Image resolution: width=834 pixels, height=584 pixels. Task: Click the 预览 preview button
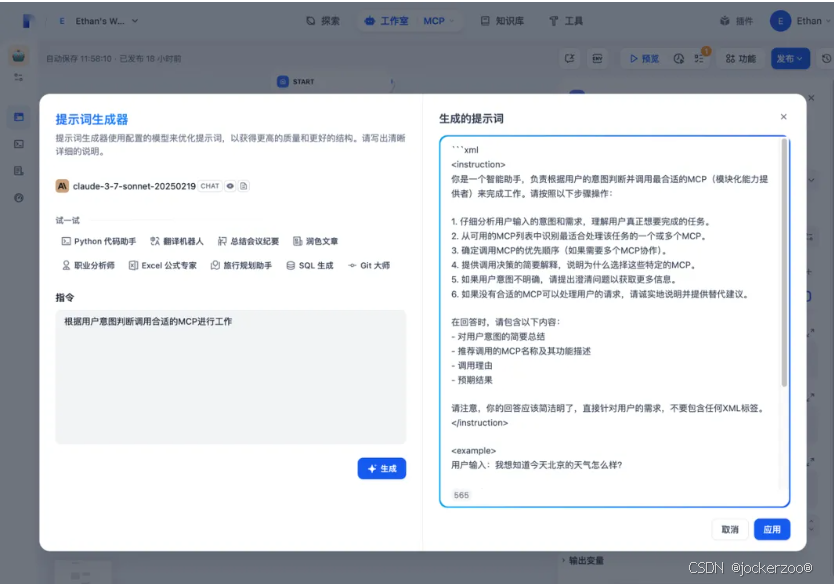point(644,59)
